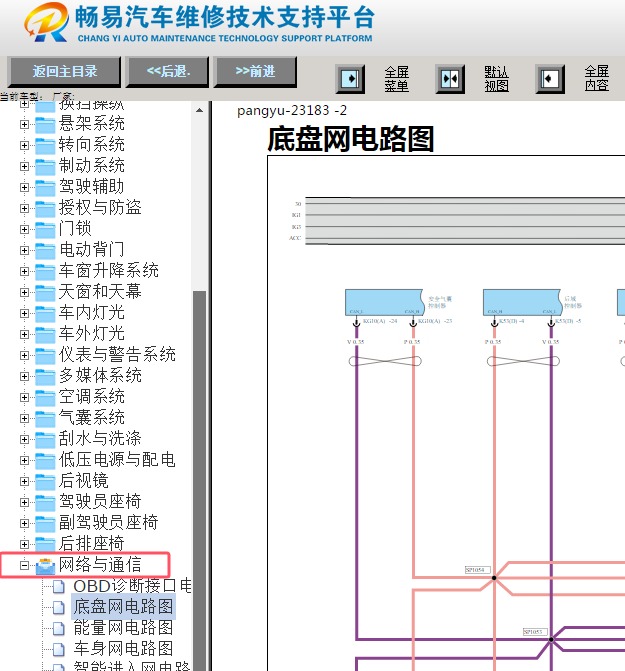The image size is (625, 671).
Task: Expand the 气囊系统 tree node
Action: [x=24, y=418]
